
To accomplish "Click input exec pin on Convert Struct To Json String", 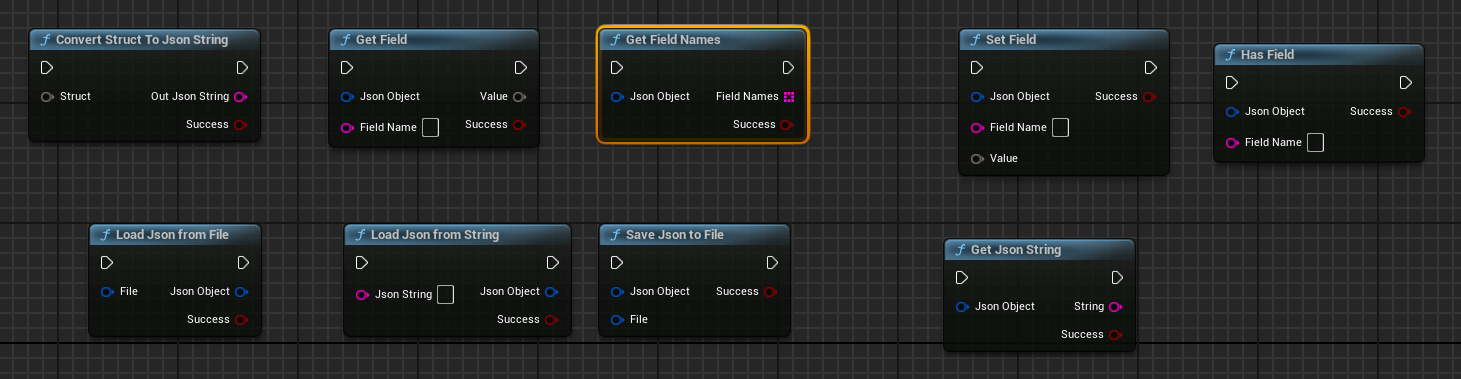I will tap(47, 68).
